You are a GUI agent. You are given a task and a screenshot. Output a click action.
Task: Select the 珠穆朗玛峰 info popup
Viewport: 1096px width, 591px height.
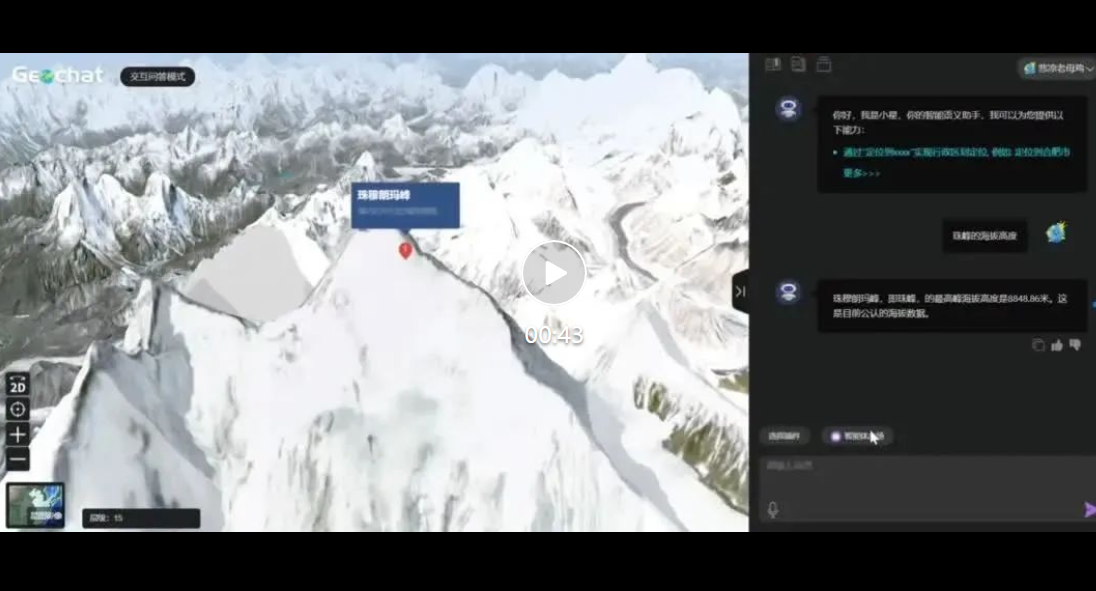coord(405,204)
